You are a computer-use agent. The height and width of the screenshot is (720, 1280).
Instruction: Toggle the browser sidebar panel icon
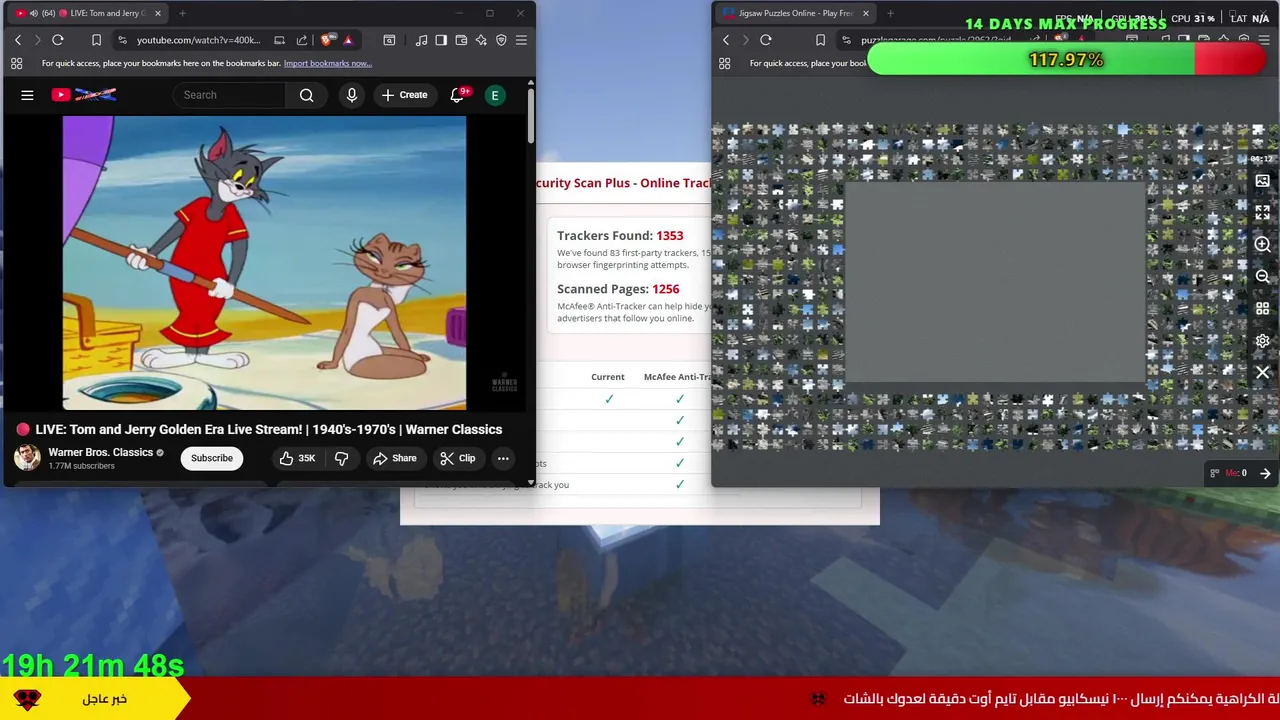tap(441, 40)
